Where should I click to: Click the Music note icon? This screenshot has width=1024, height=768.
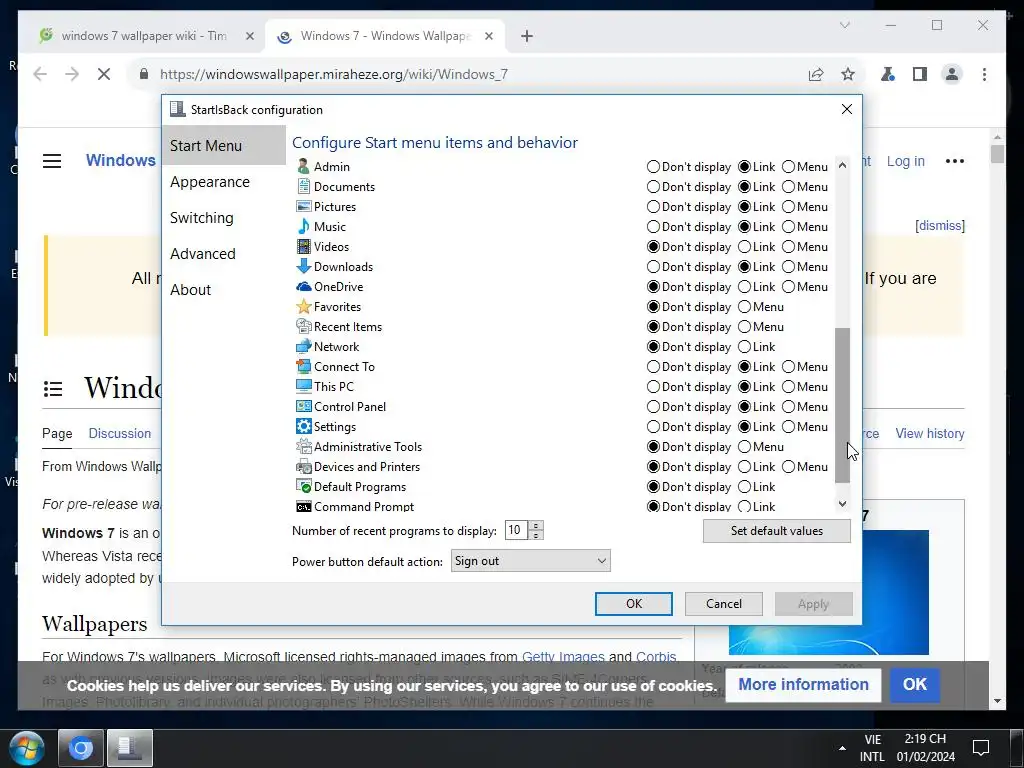(x=303, y=227)
